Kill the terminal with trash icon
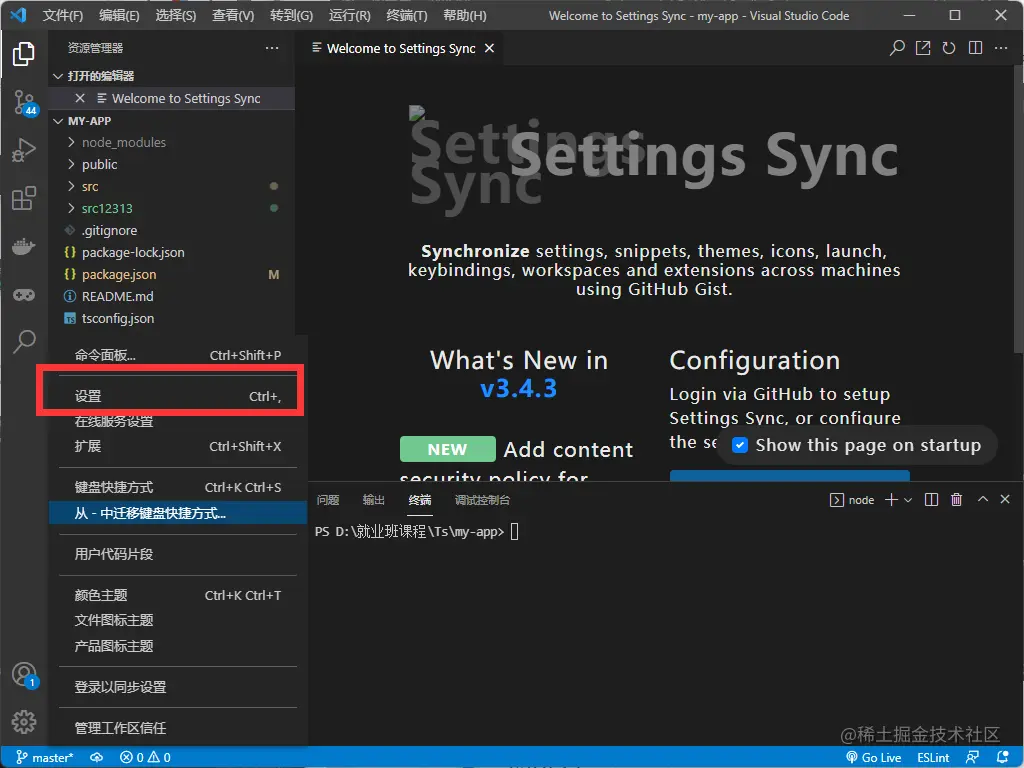This screenshot has height=768, width=1024. click(x=956, y=500)
